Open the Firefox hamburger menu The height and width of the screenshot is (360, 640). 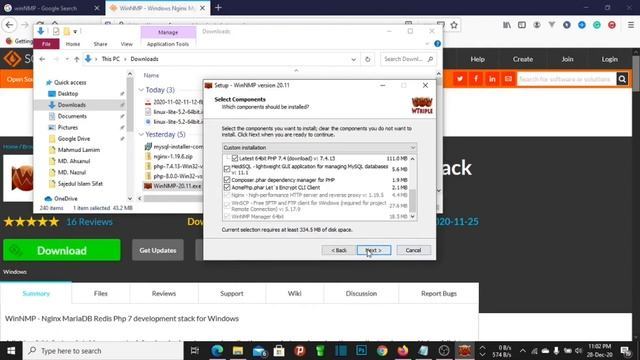click(x=631, y=25)
